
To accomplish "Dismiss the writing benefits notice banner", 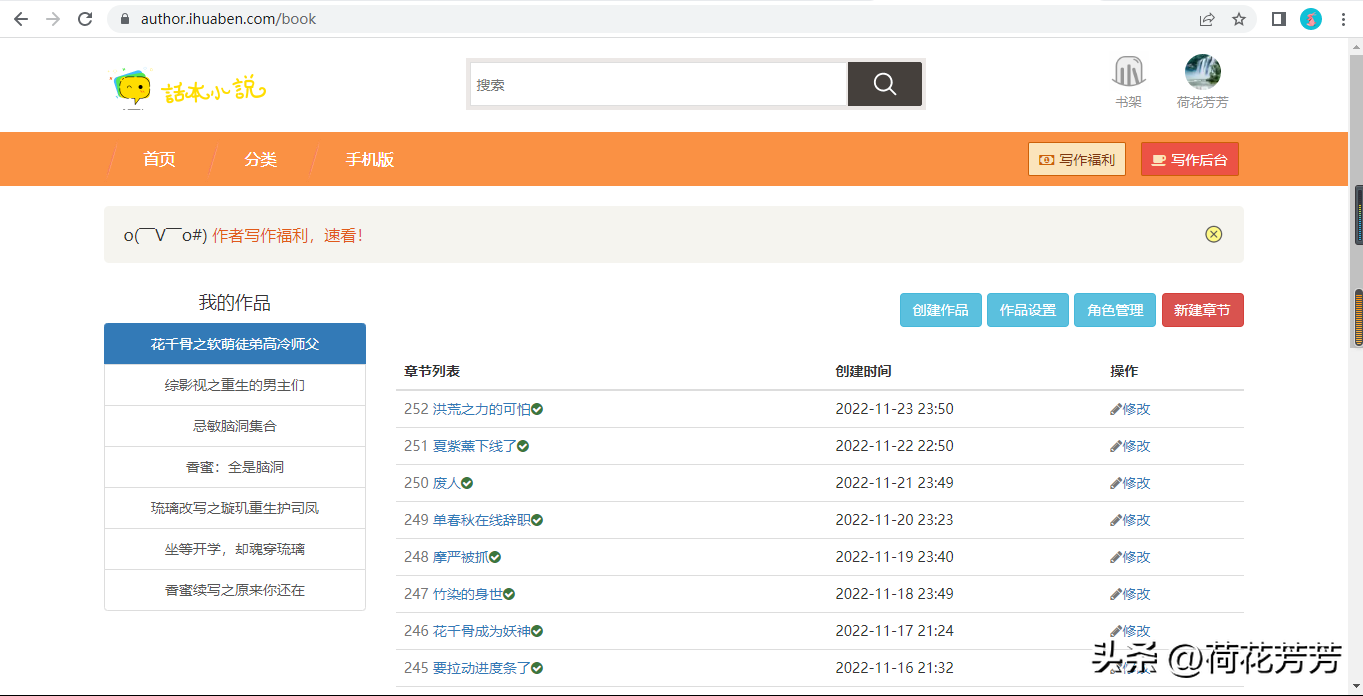I will point(1213,234).
